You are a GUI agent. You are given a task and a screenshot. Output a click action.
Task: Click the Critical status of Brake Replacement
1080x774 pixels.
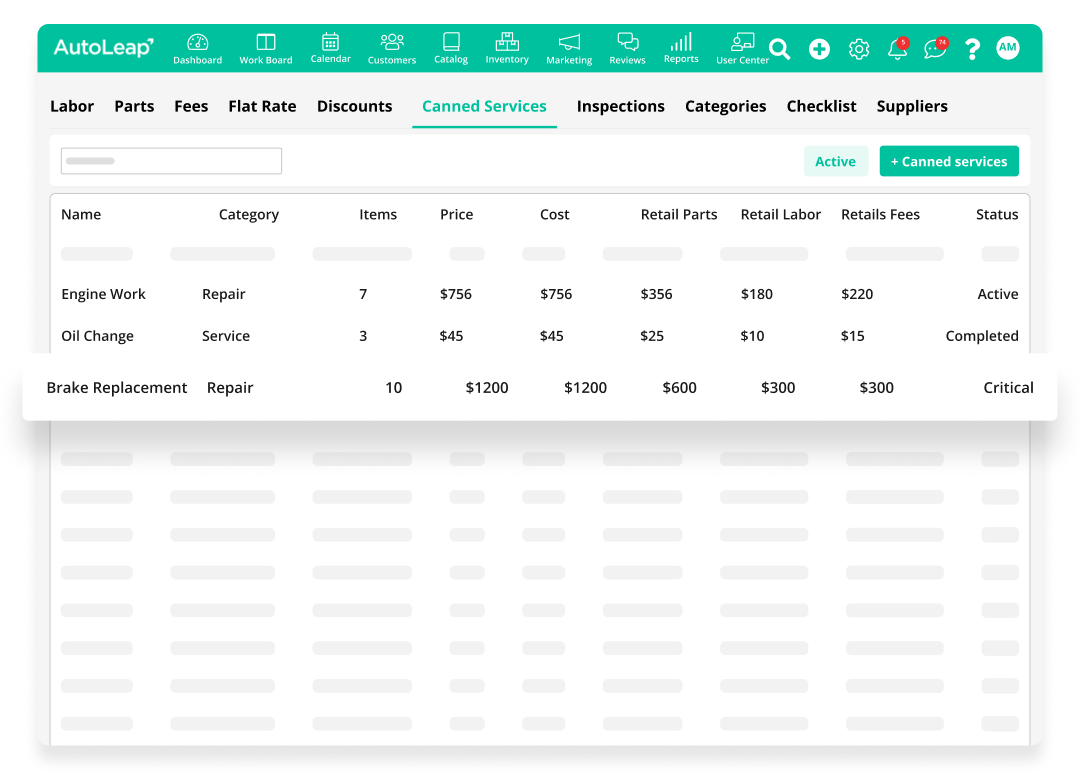coord(1008,388)
